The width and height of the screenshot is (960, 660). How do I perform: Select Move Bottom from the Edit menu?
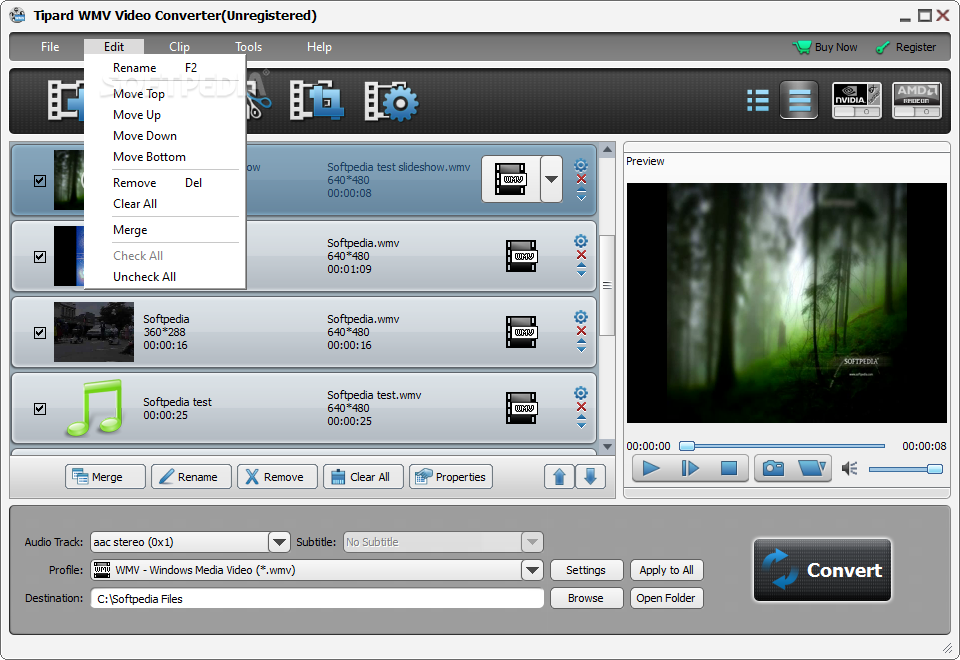point(149,157)
